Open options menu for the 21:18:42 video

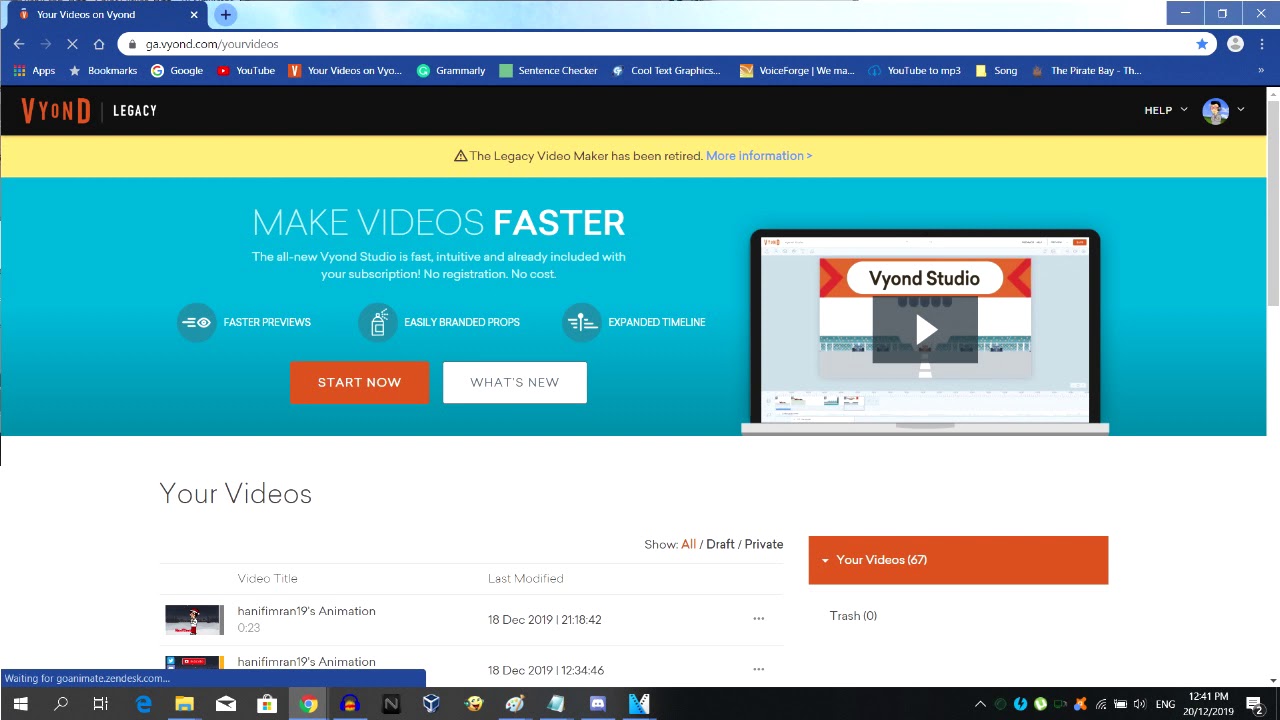(759, 619)
